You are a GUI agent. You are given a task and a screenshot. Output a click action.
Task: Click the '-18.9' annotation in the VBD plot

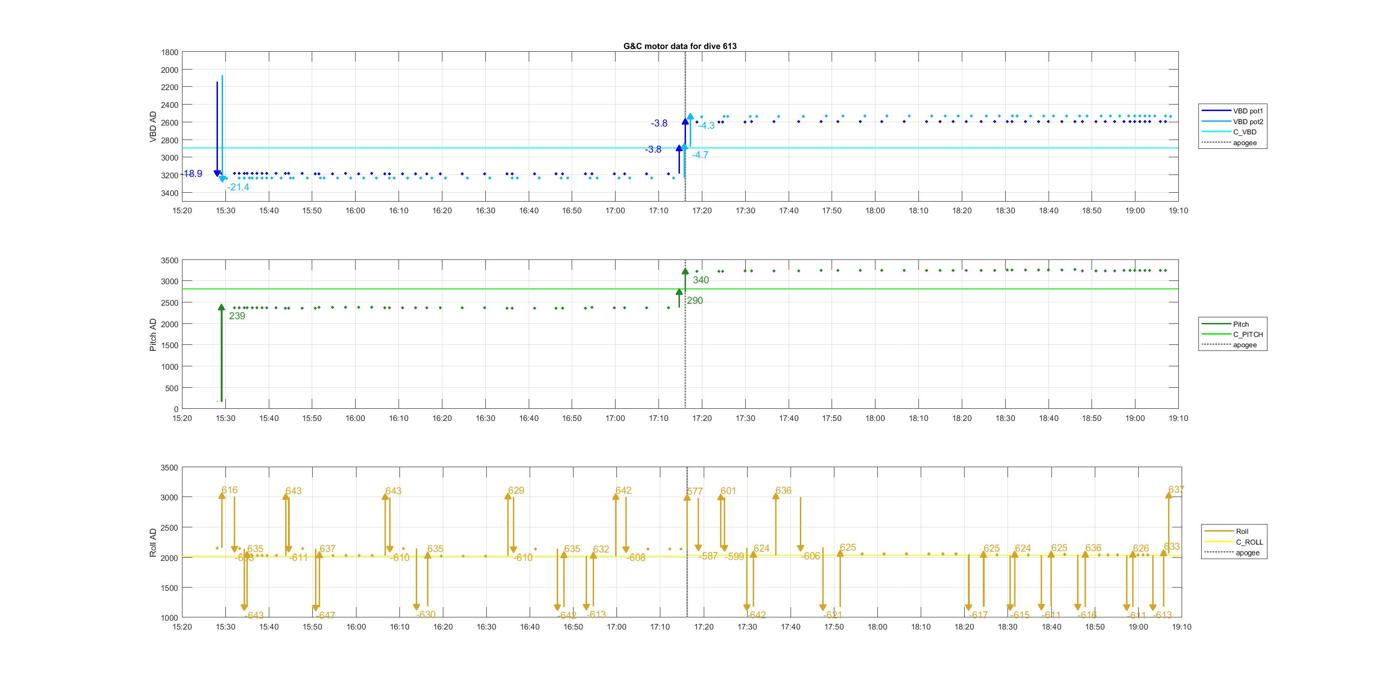(192, 174)
